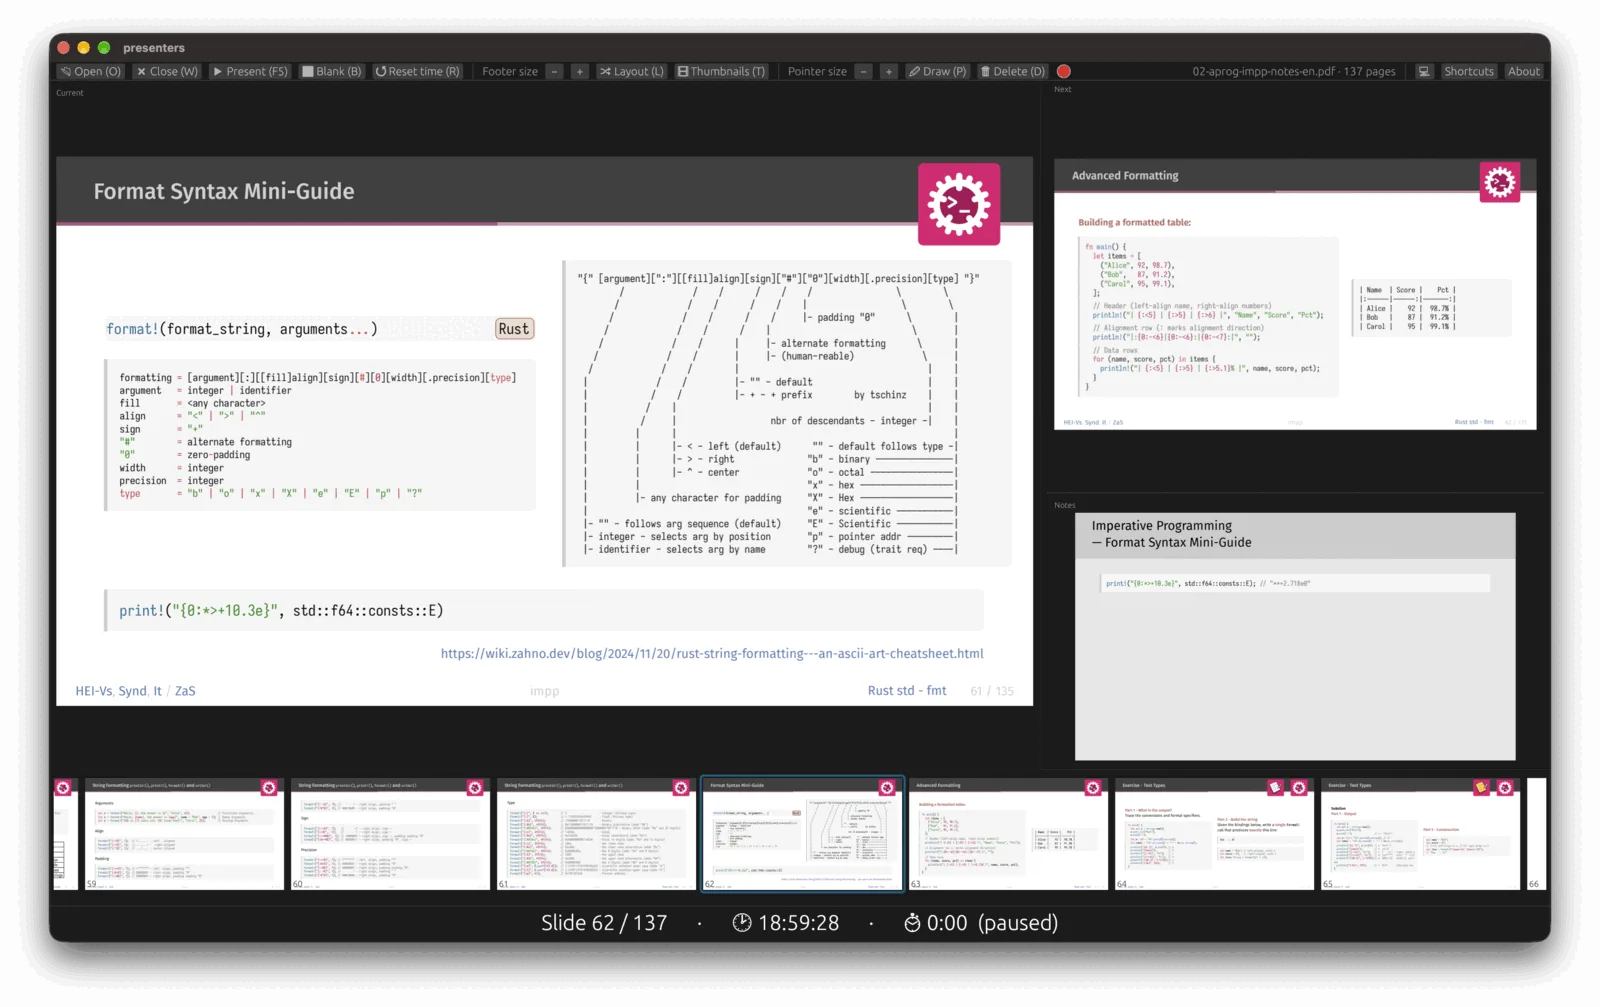Click the pink gear logo on current slide
The image size is (1600, 1007).
959,204
